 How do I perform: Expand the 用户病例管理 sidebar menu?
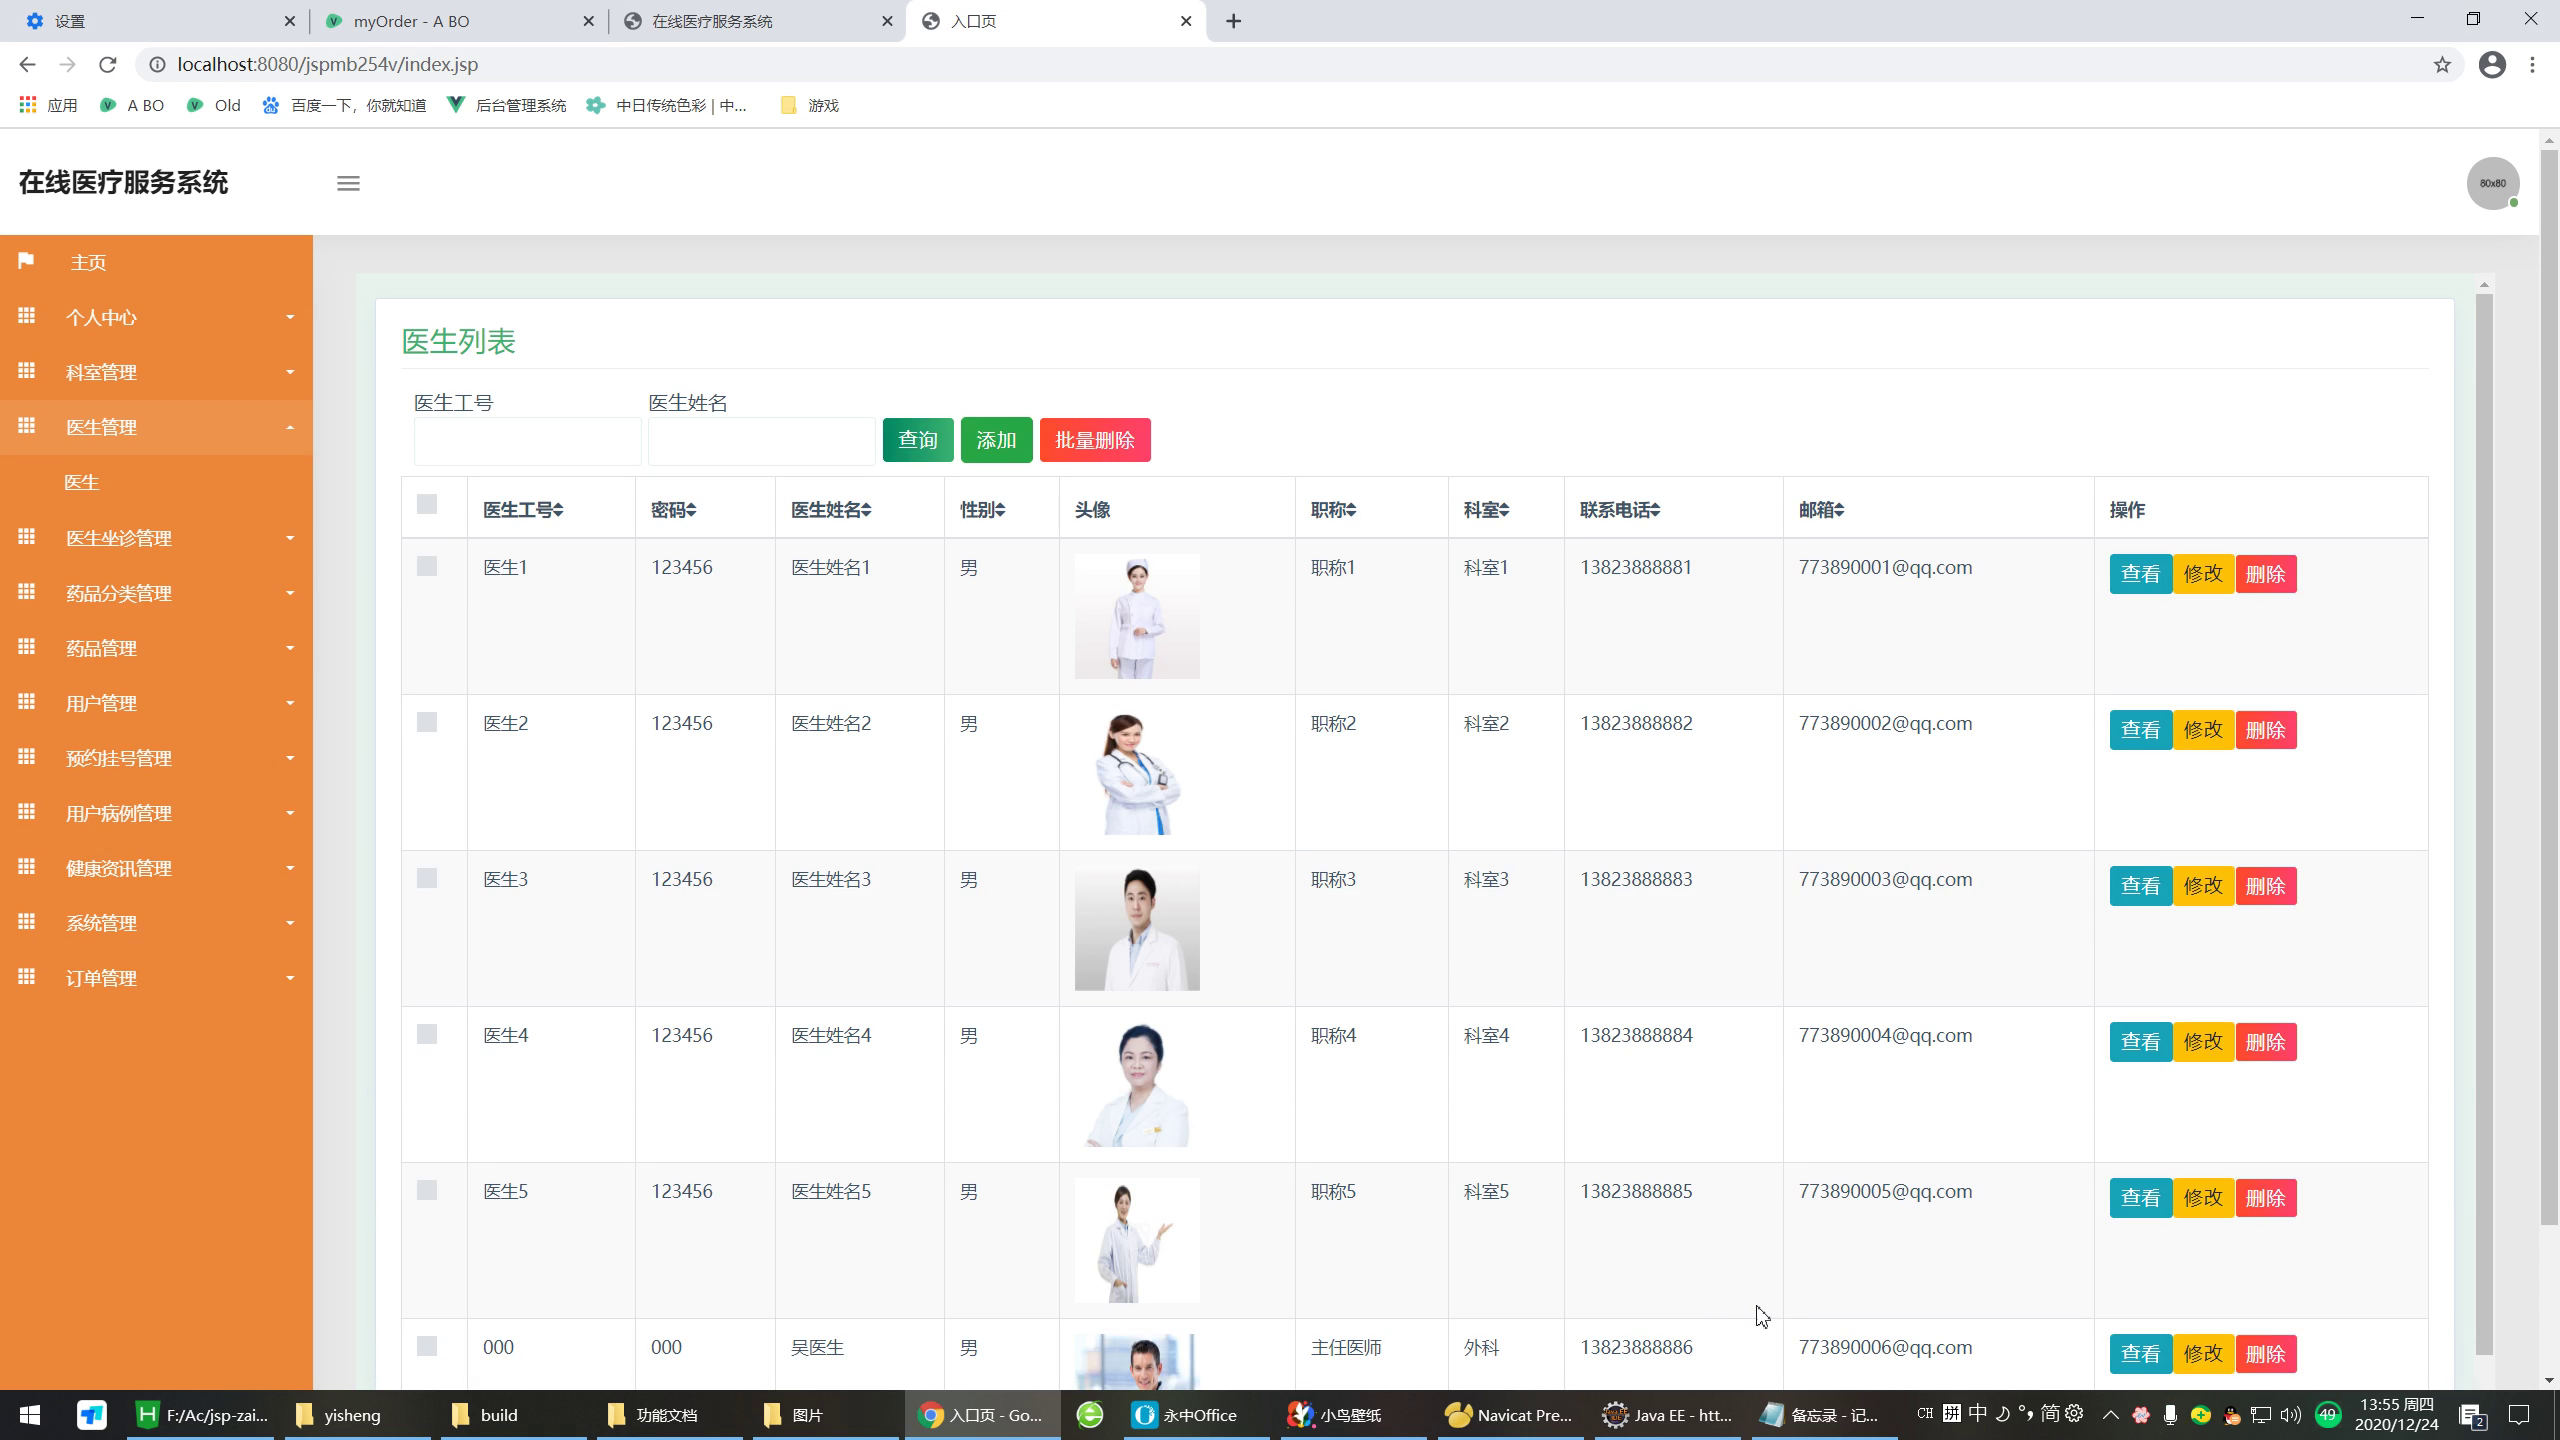click(x=156, y=813)
